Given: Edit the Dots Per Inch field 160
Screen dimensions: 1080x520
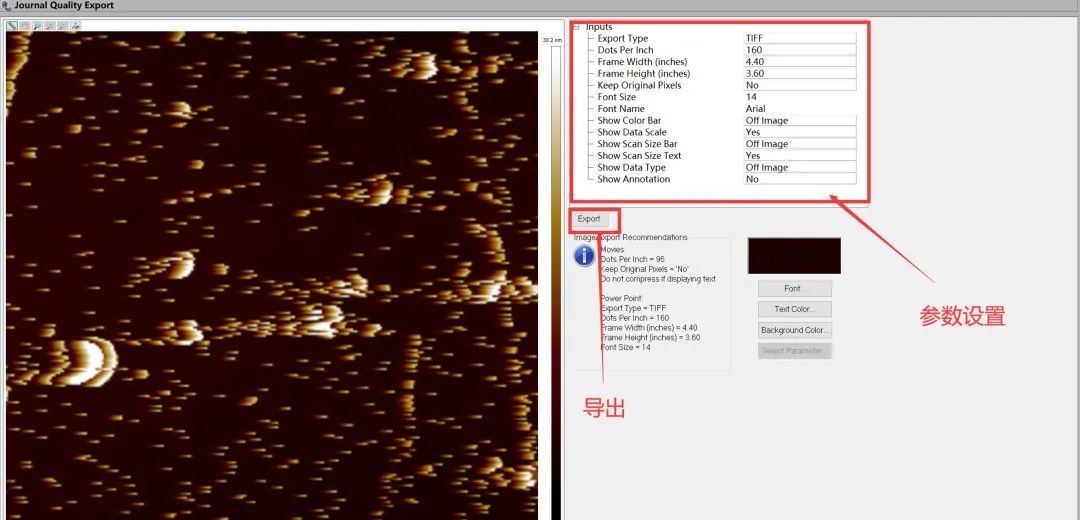Looking at the screenshot, I should pyautogui.click(x=800, y=50).
